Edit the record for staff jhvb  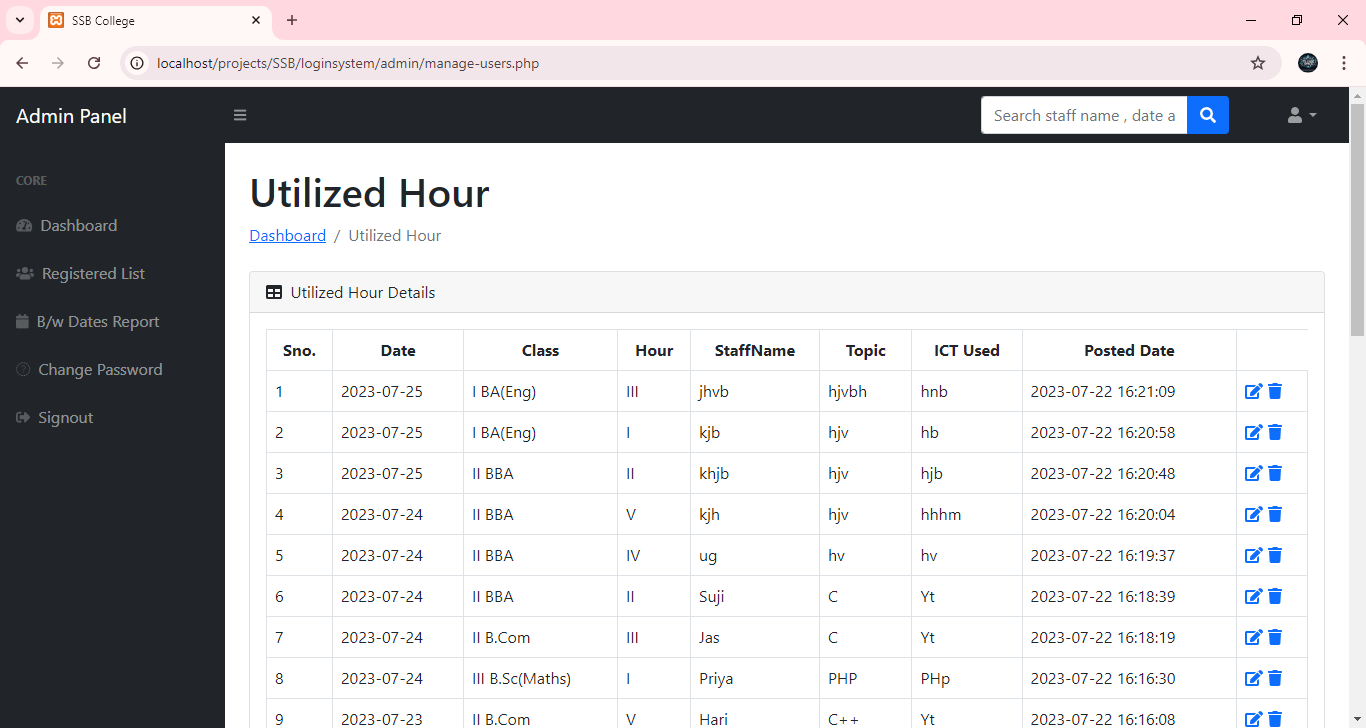pos(1253,391)
